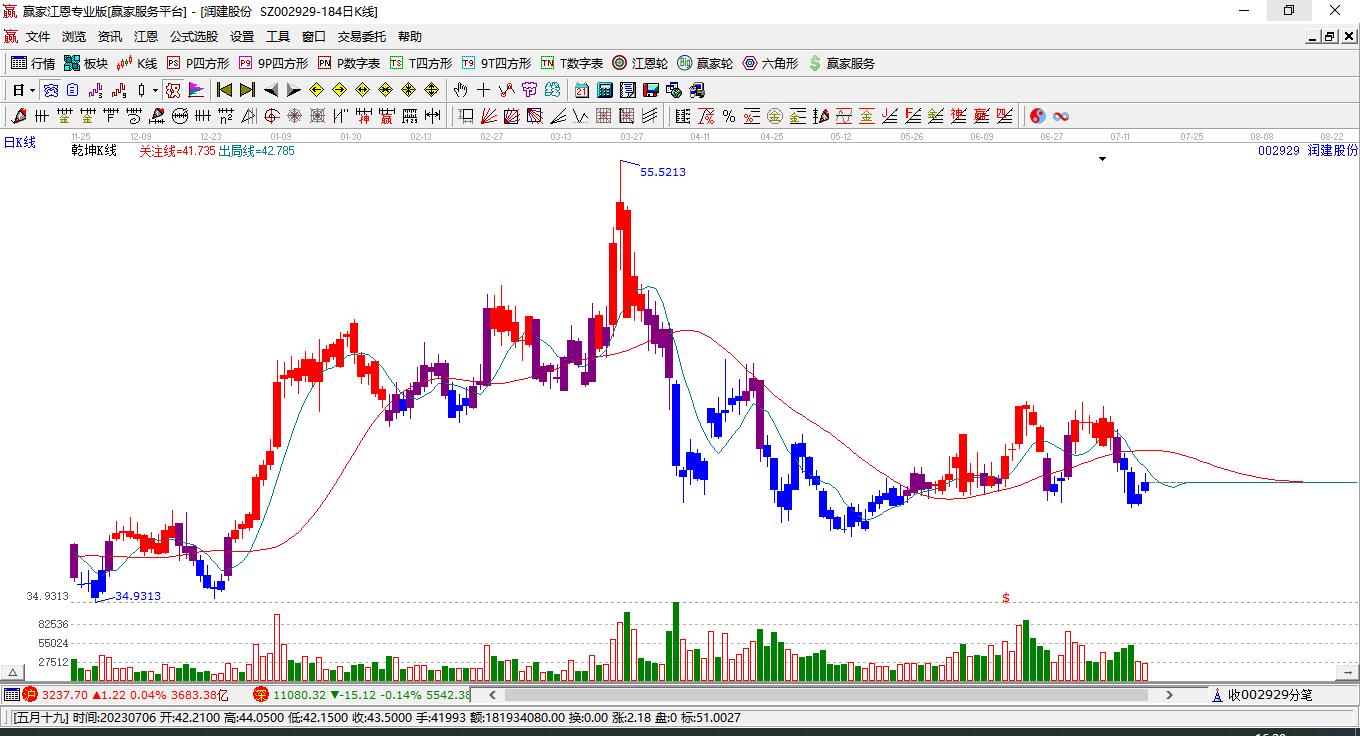Open the 江恩轮 Gann wheel
This screenshot has height=736, width=1360.
pos(640,63)
